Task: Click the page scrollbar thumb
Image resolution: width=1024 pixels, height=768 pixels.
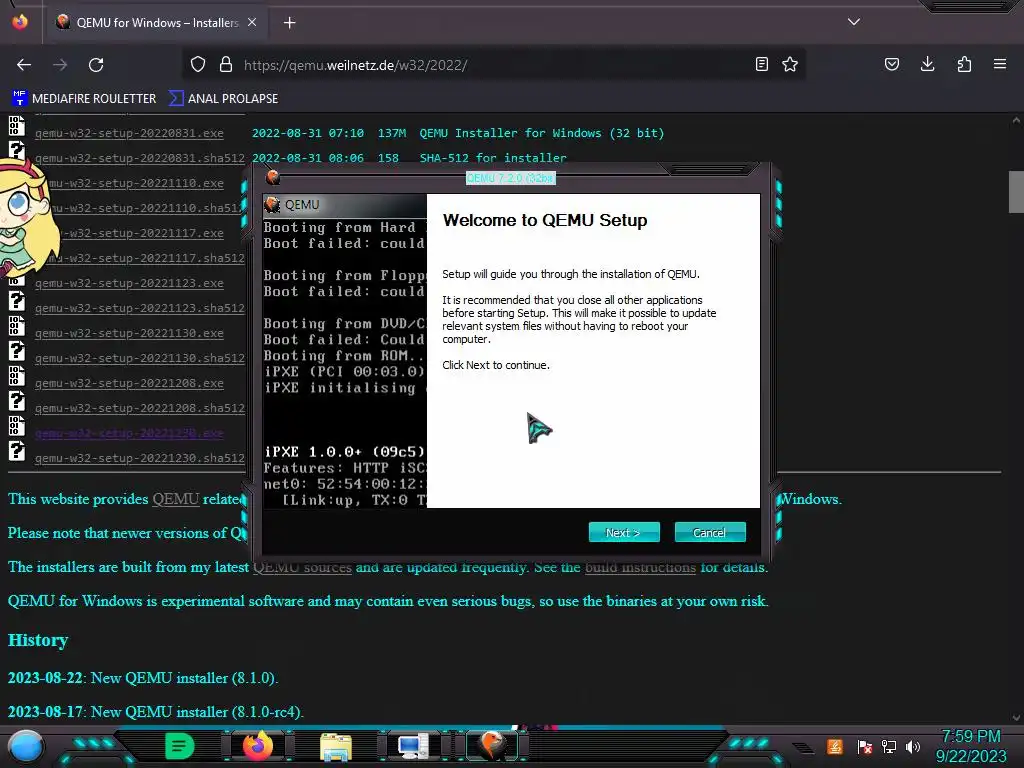Action: coord(1016,192)
